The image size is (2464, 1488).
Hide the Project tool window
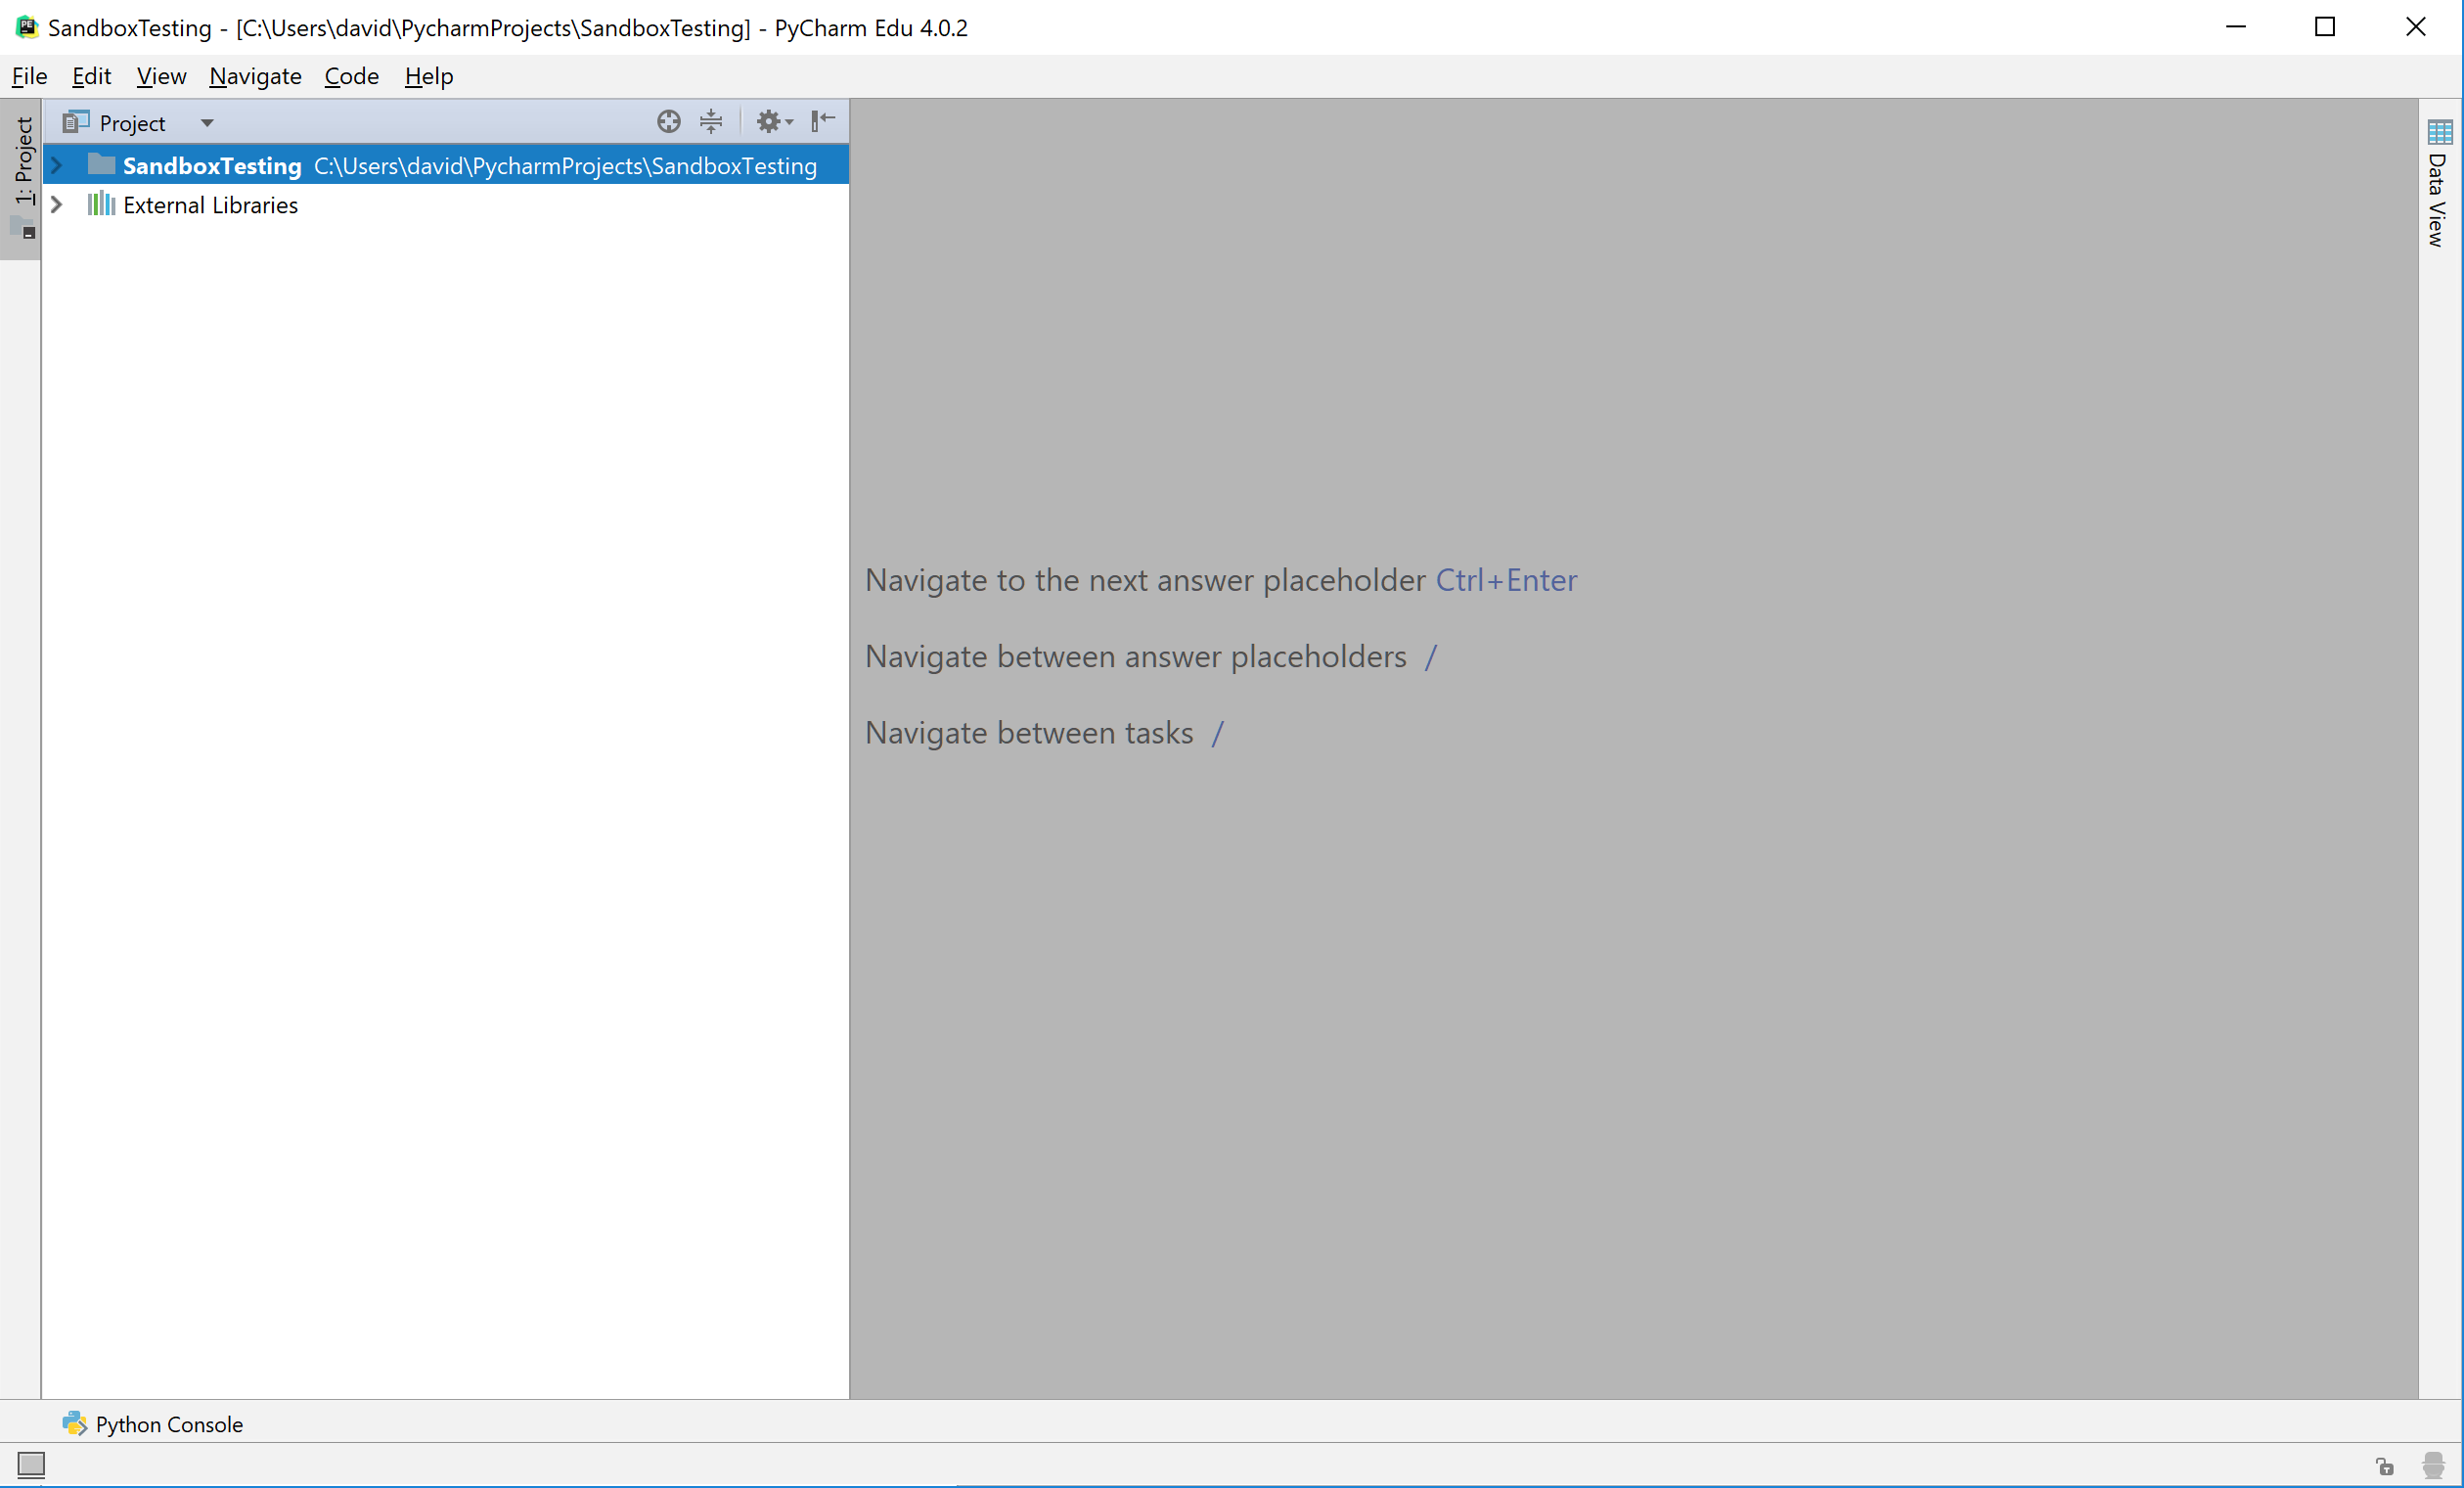pyautogui.click(x=823, y=121)
